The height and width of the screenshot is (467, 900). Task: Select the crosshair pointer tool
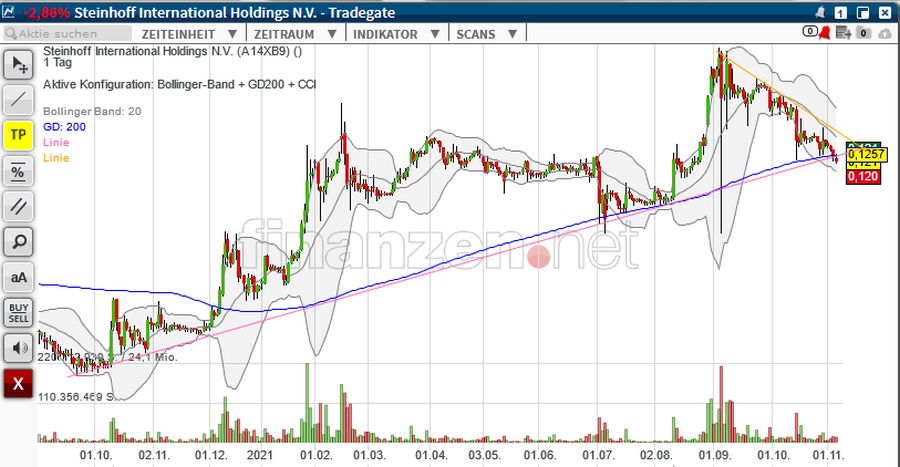tap(18, 65)
